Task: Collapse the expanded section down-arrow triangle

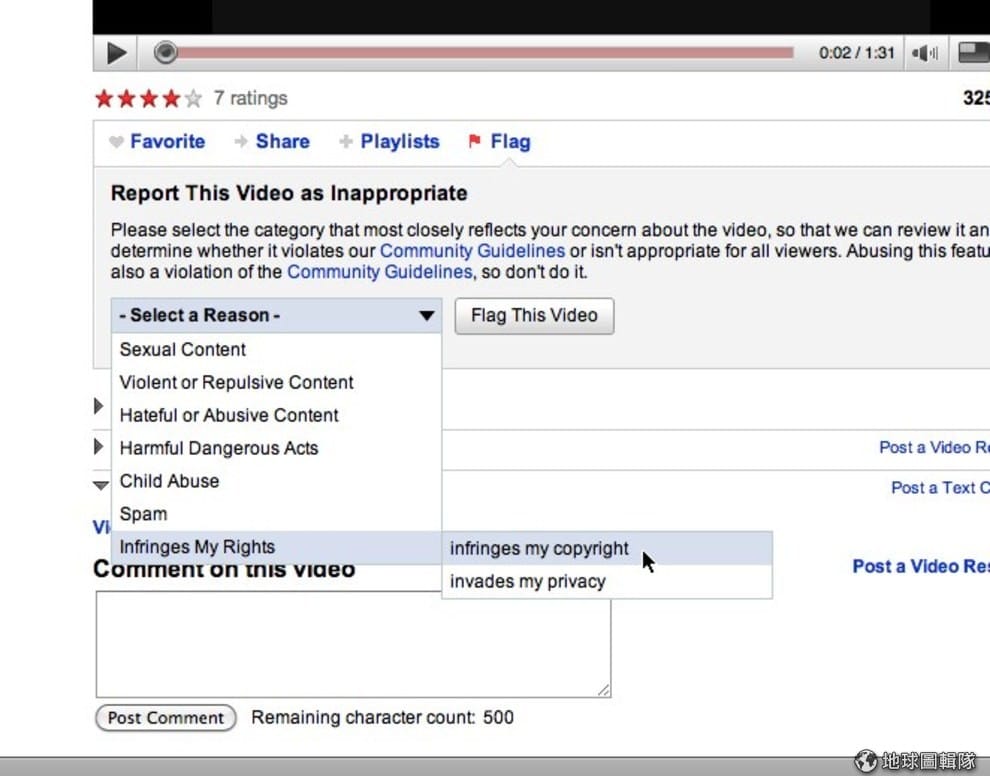Action: 100,485
